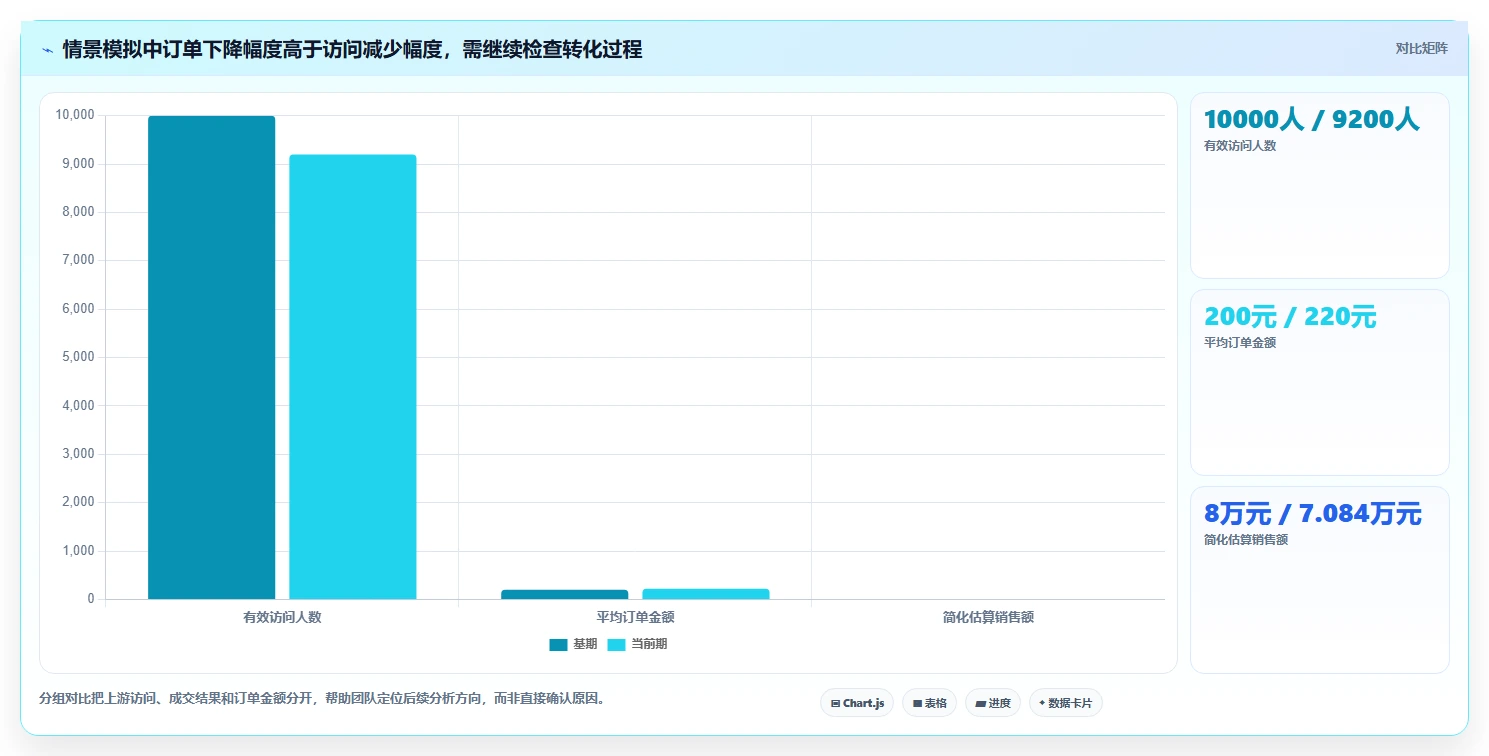Click the 简化估算销售额 x-axis label
Image resolution: width=1489 pixels, height=756 pixels.
[988, 617]
